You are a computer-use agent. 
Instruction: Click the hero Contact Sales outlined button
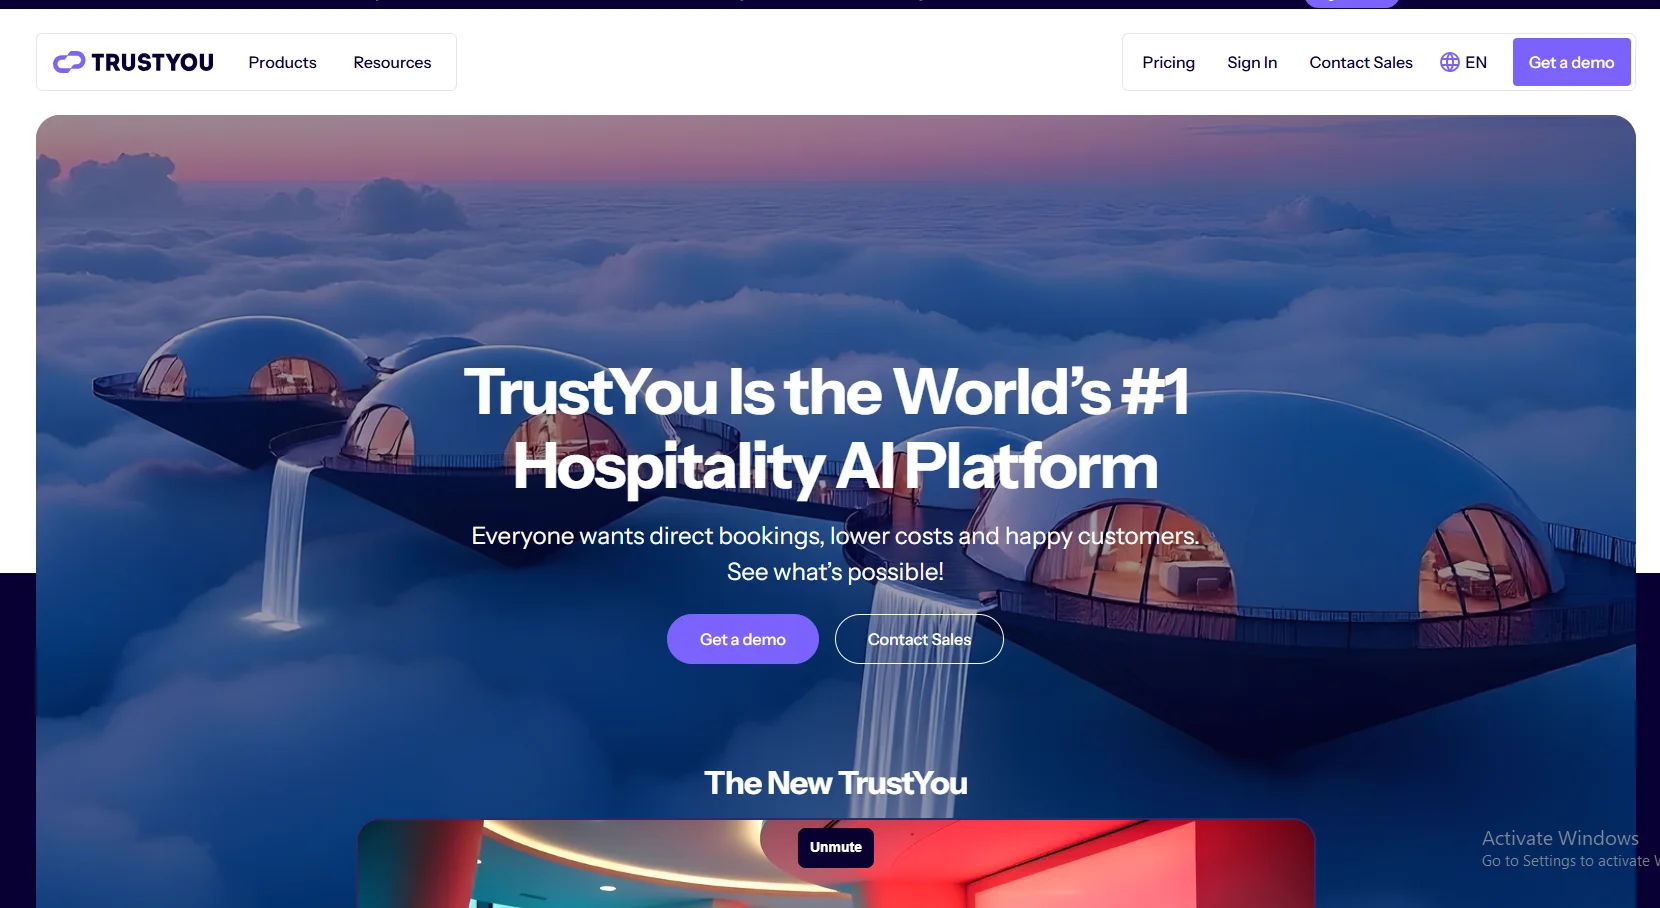919,639
